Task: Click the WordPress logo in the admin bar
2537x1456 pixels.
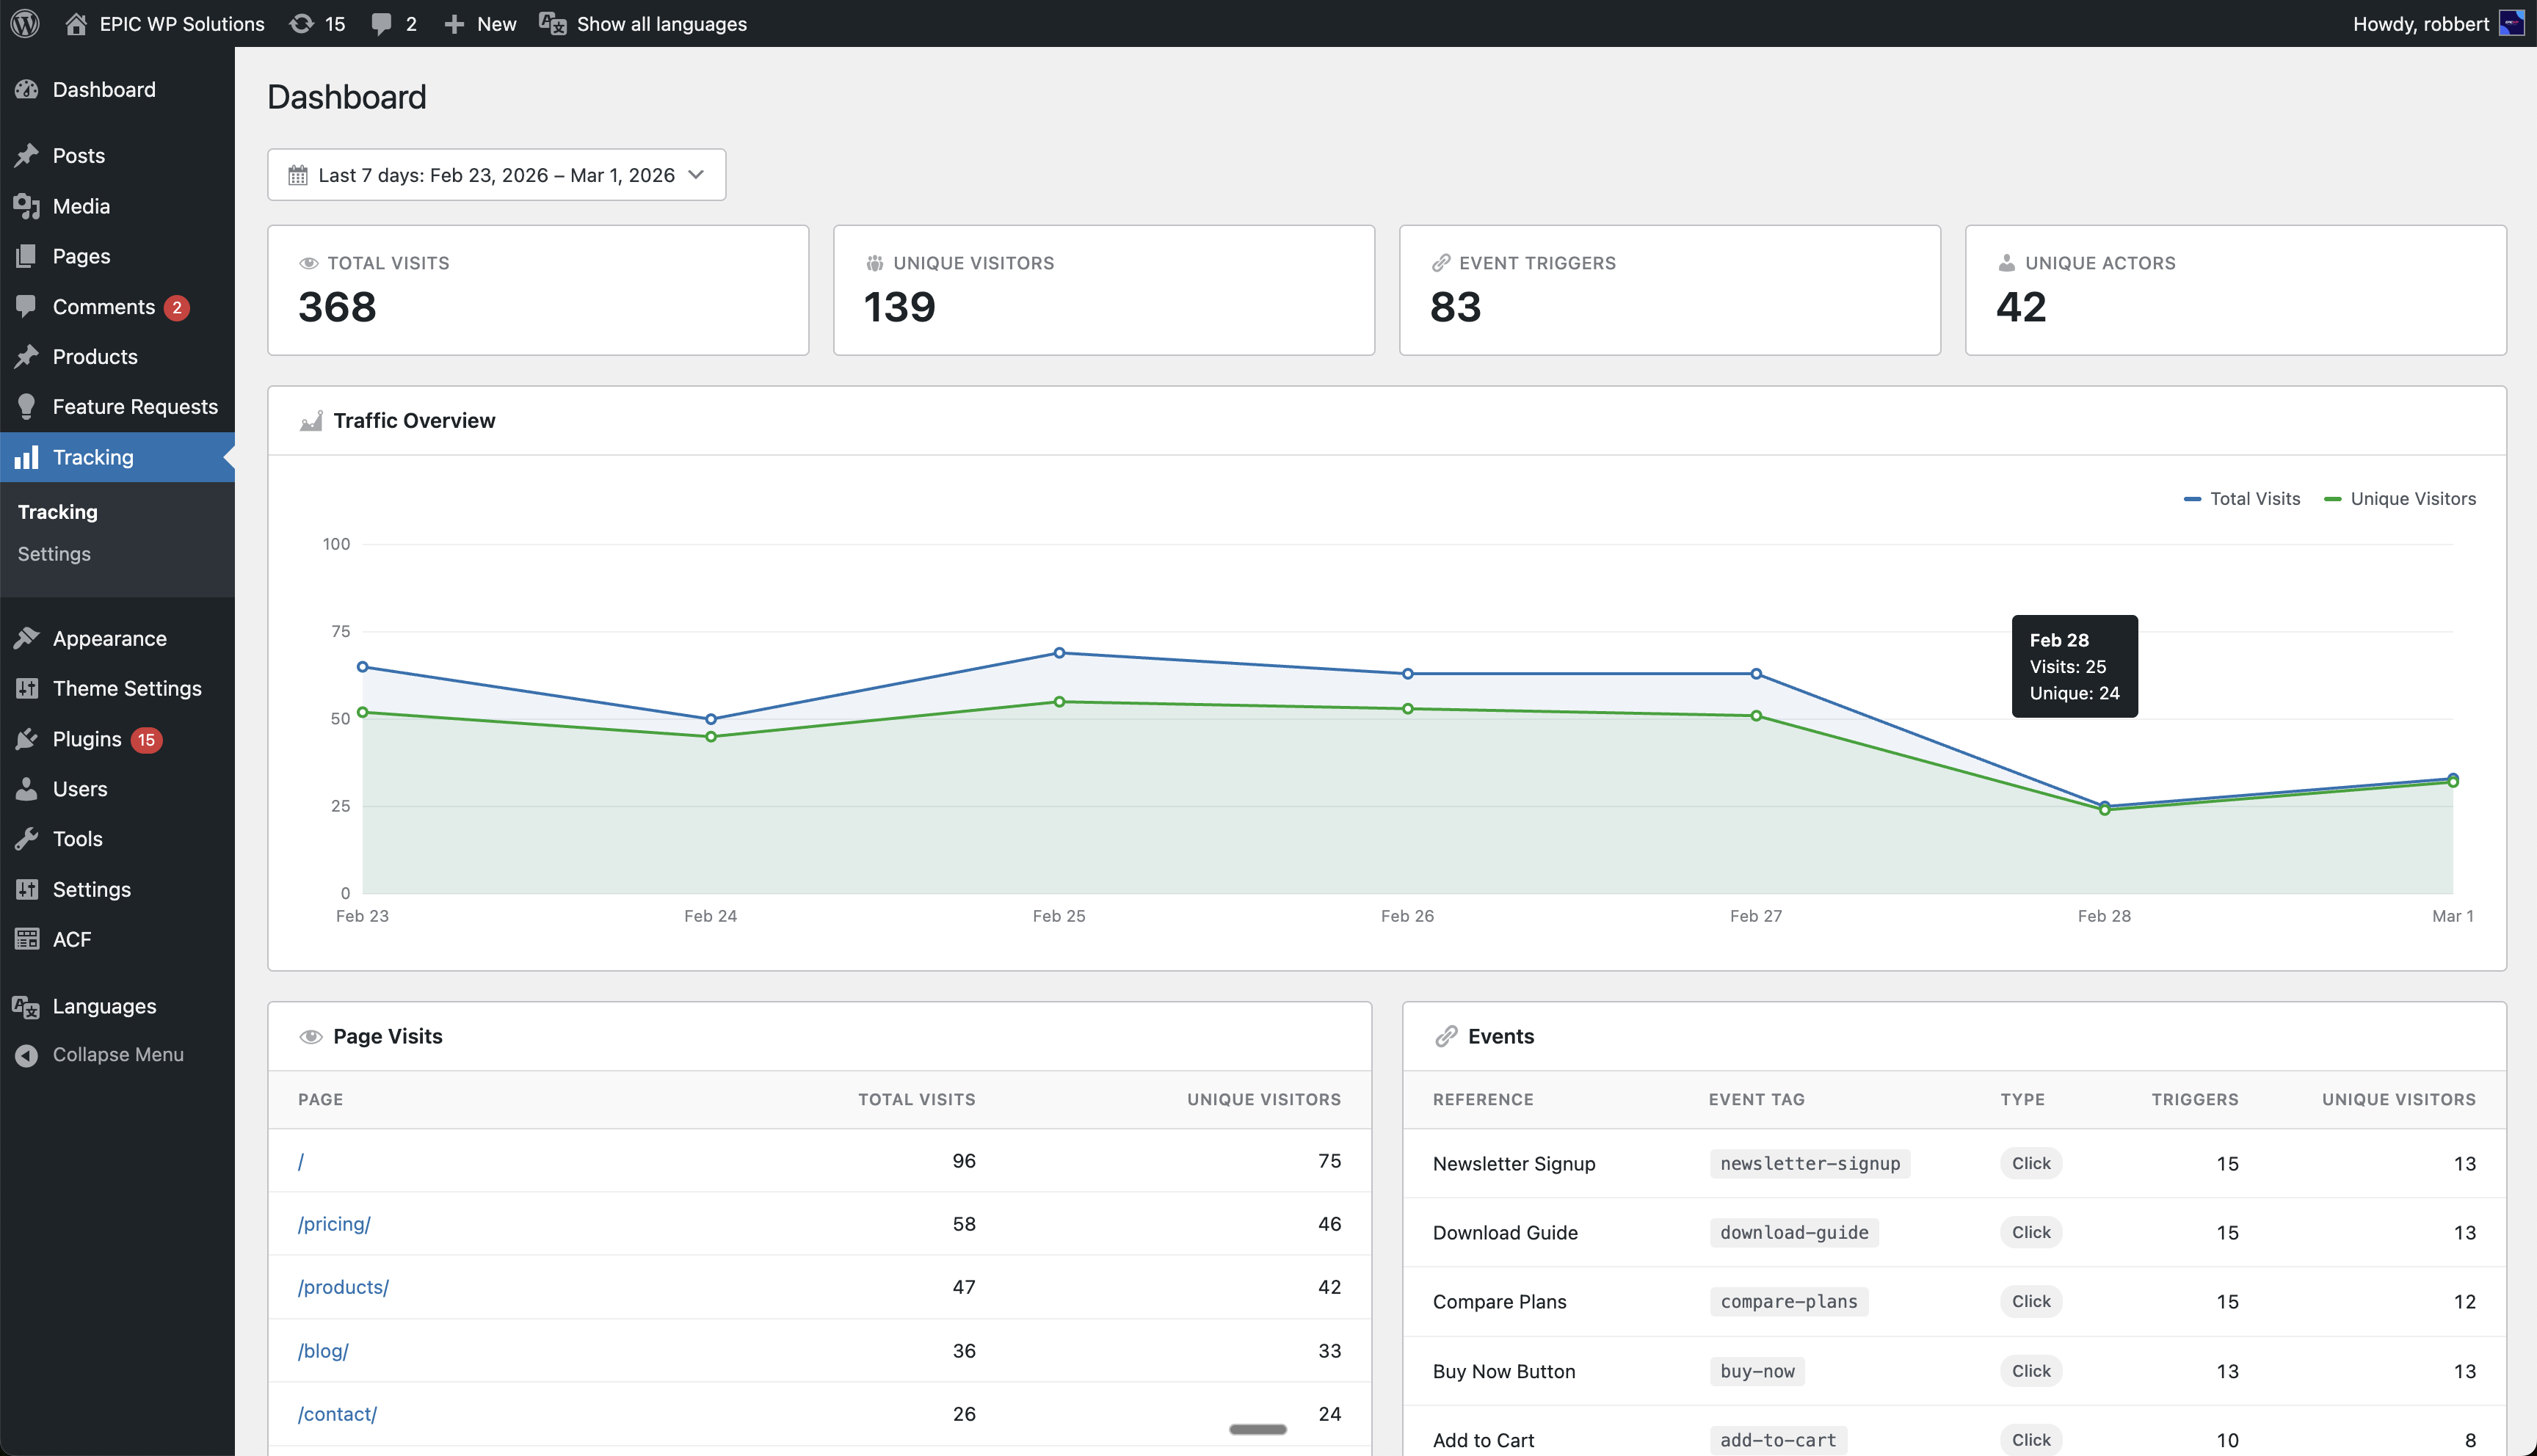Action: click(25, 23)
